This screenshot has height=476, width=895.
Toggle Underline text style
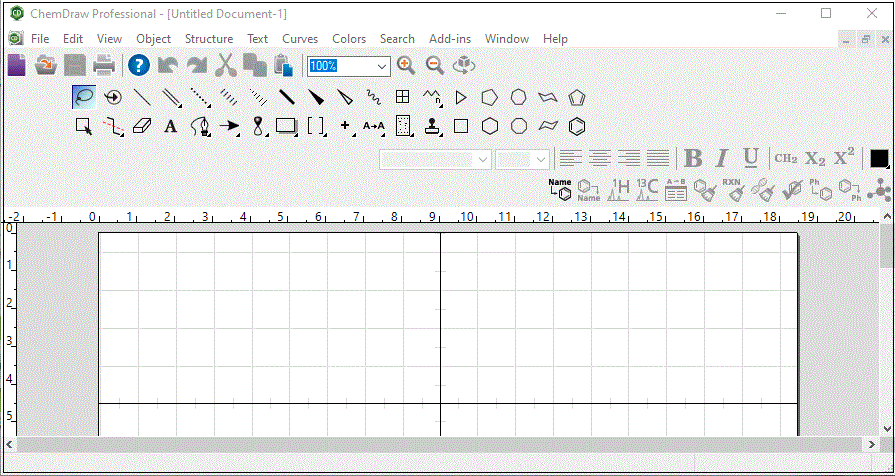[751, 158]
